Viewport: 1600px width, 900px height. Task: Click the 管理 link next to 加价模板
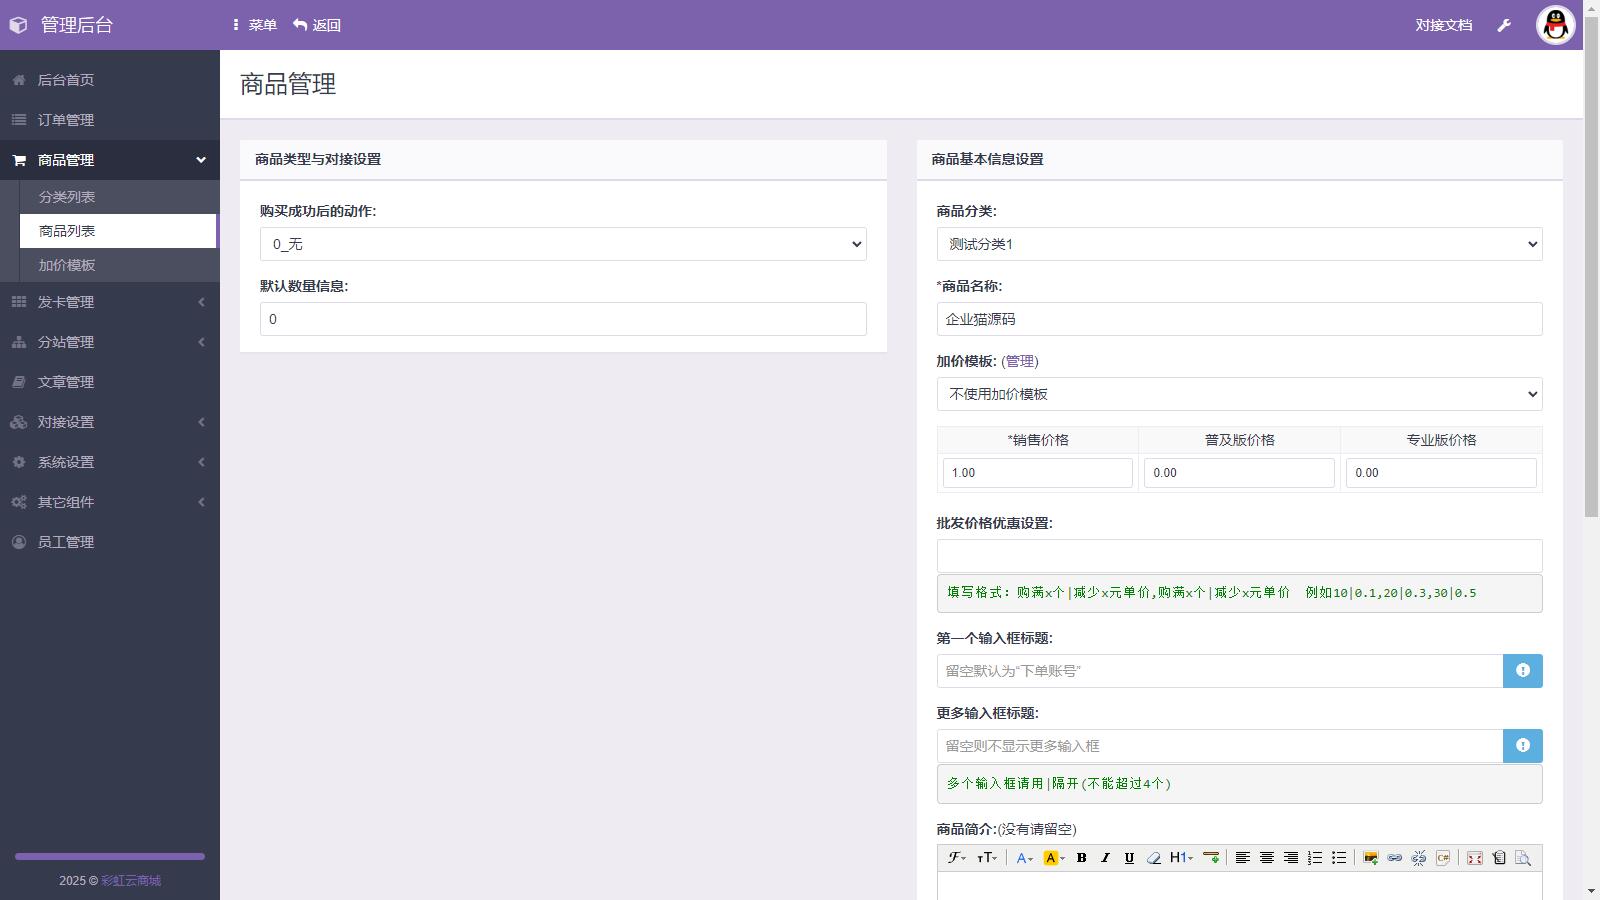coord(1020,361)
